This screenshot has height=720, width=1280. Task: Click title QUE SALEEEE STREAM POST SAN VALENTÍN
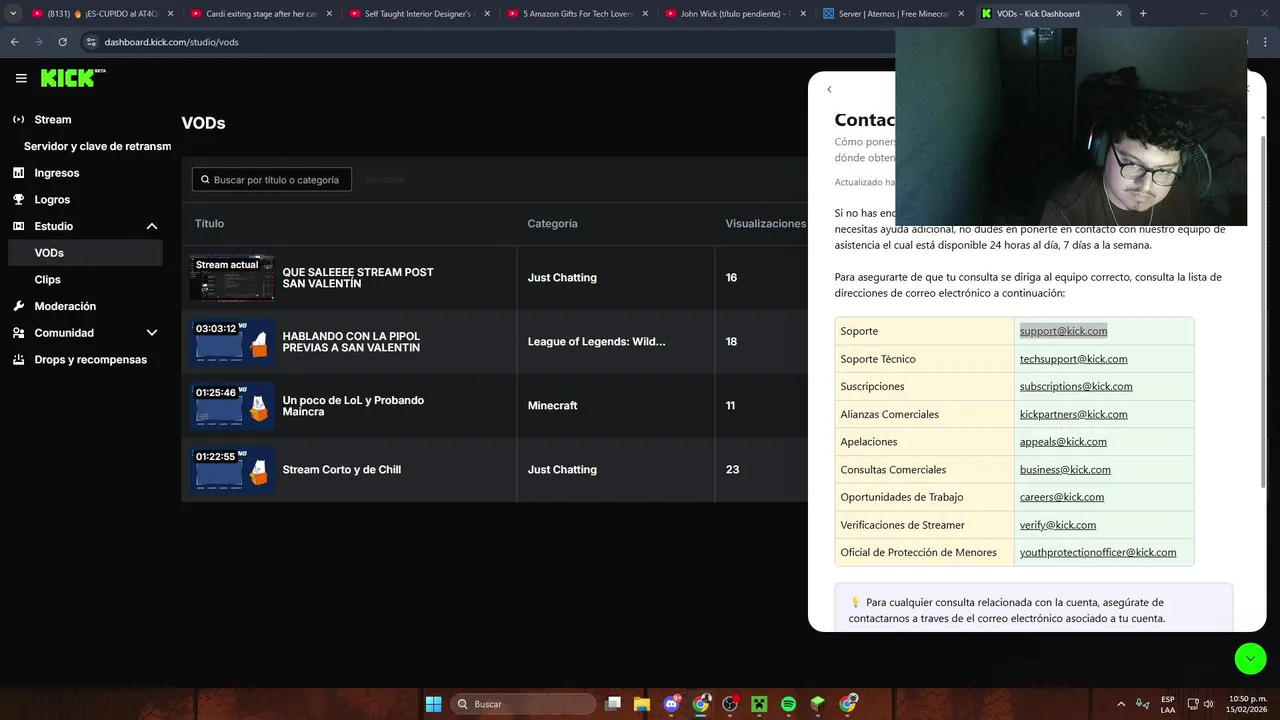(x=358, y=278)
